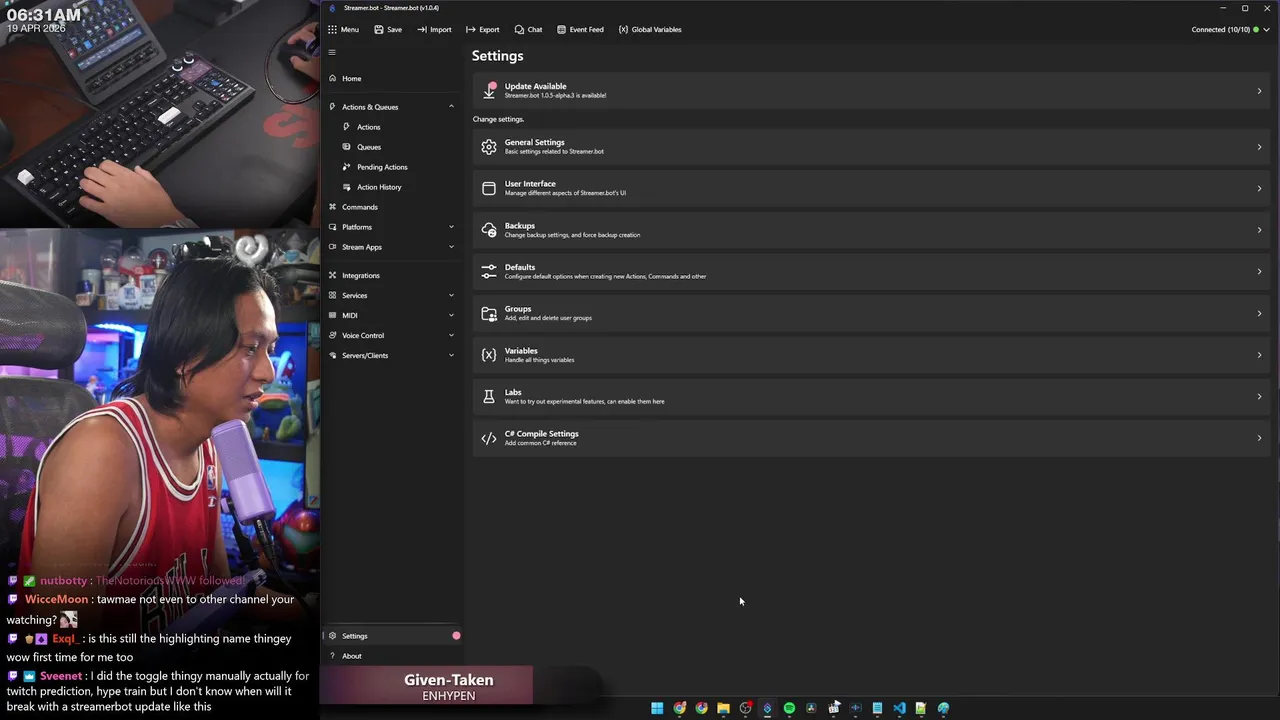The image size is (1280, 720).
Task: Open User Interface settings row
Action: click(871, 188)
